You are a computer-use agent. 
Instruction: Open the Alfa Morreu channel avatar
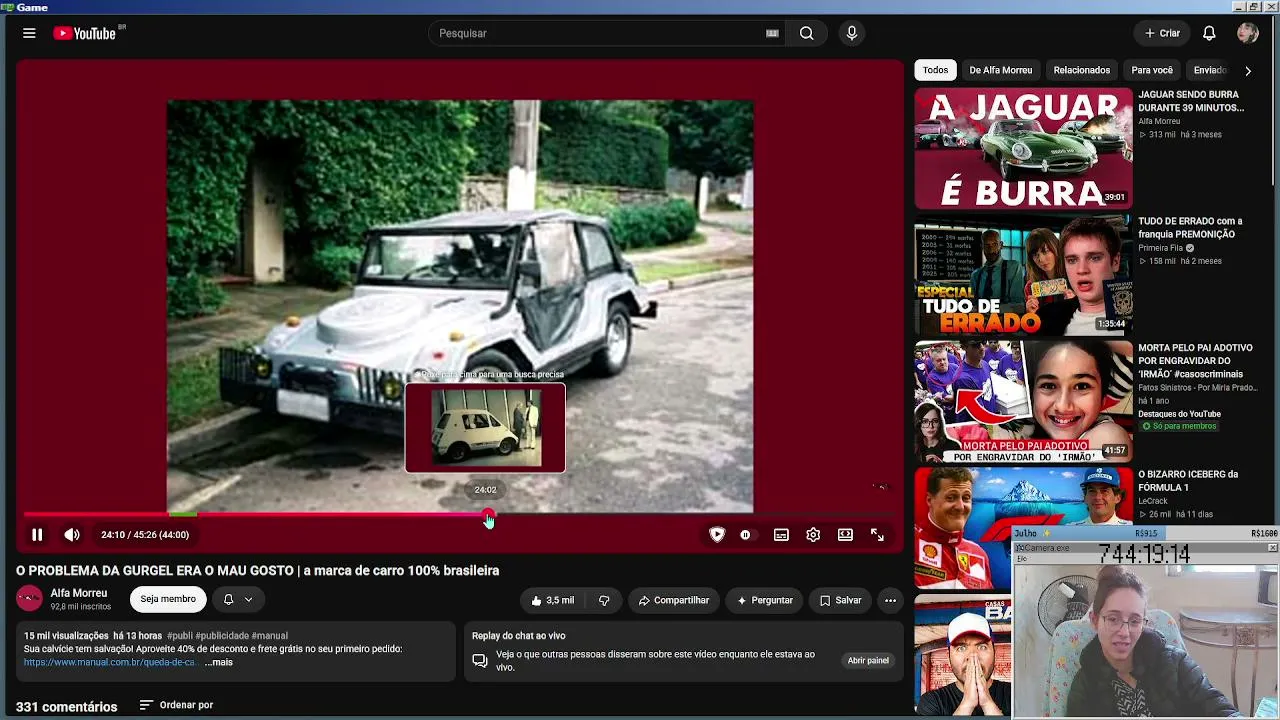click(x=29, y=599)
